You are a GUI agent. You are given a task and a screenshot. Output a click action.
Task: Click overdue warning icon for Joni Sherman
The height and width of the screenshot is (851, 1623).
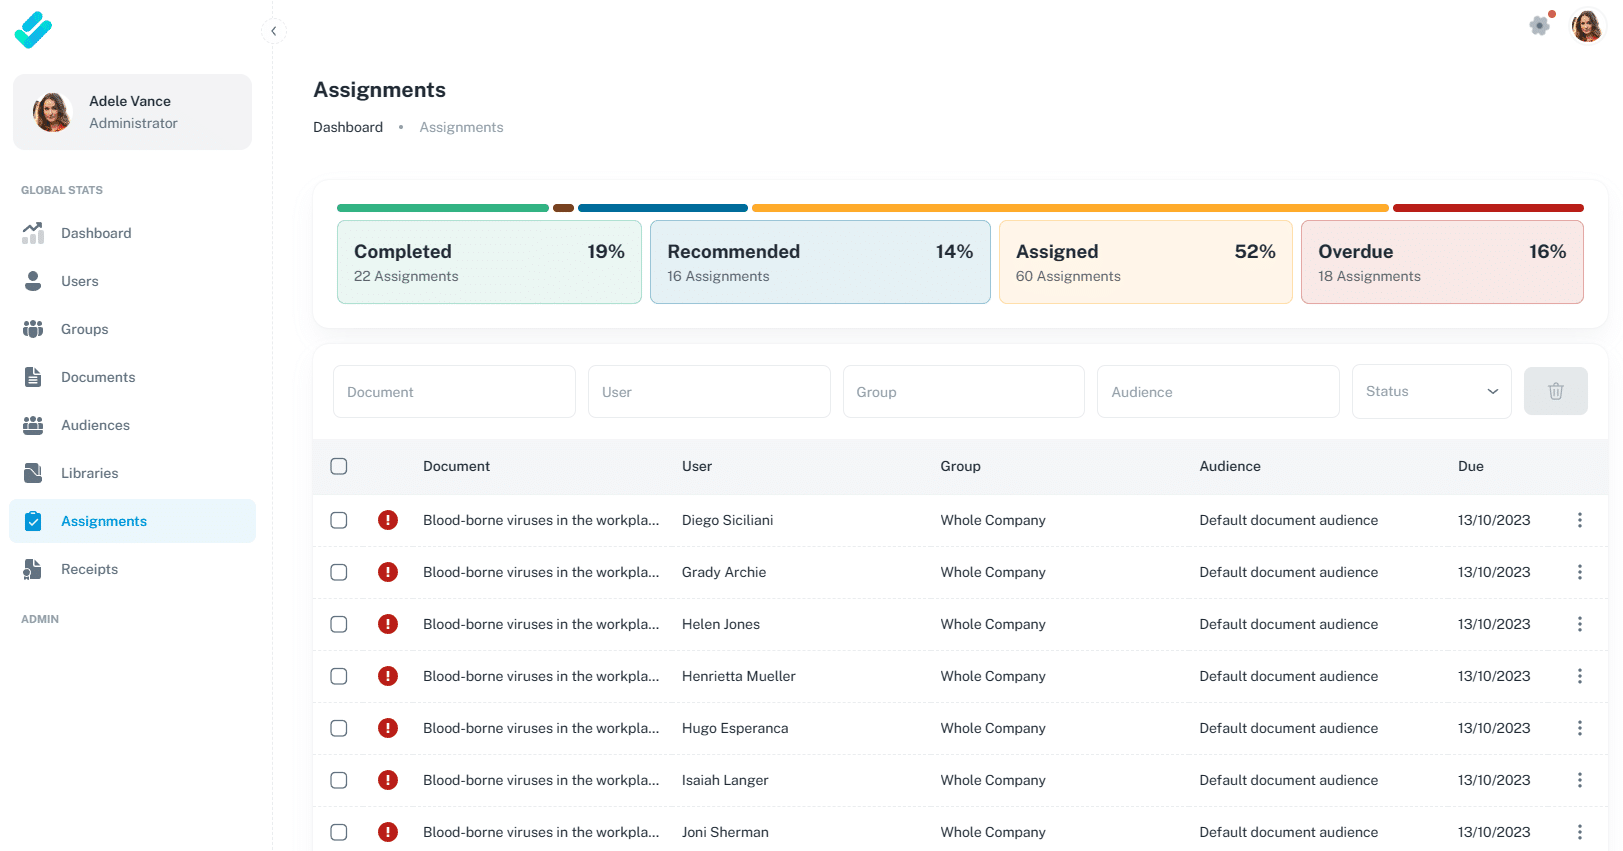tap(388, 832)
